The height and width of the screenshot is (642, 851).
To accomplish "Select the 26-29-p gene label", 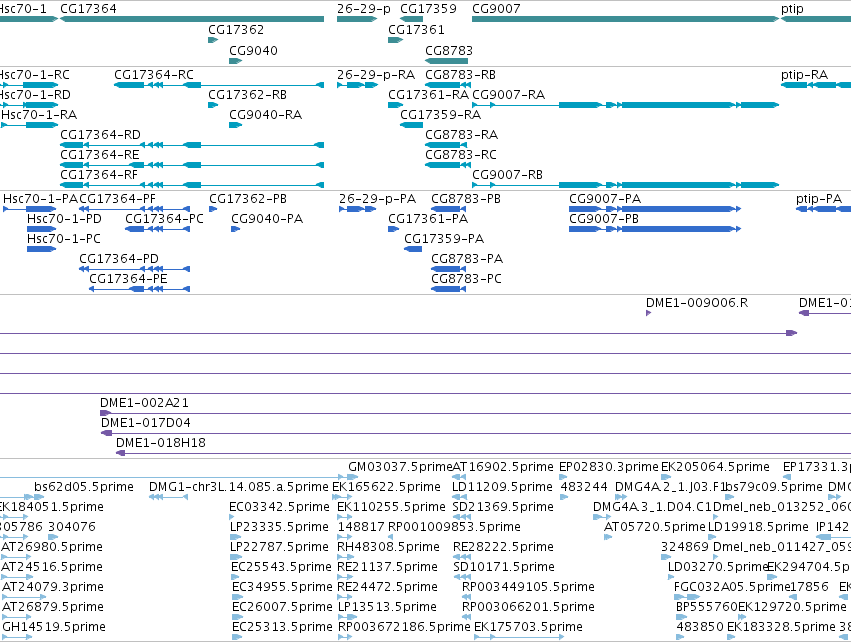I will click(x=364, y=9).
